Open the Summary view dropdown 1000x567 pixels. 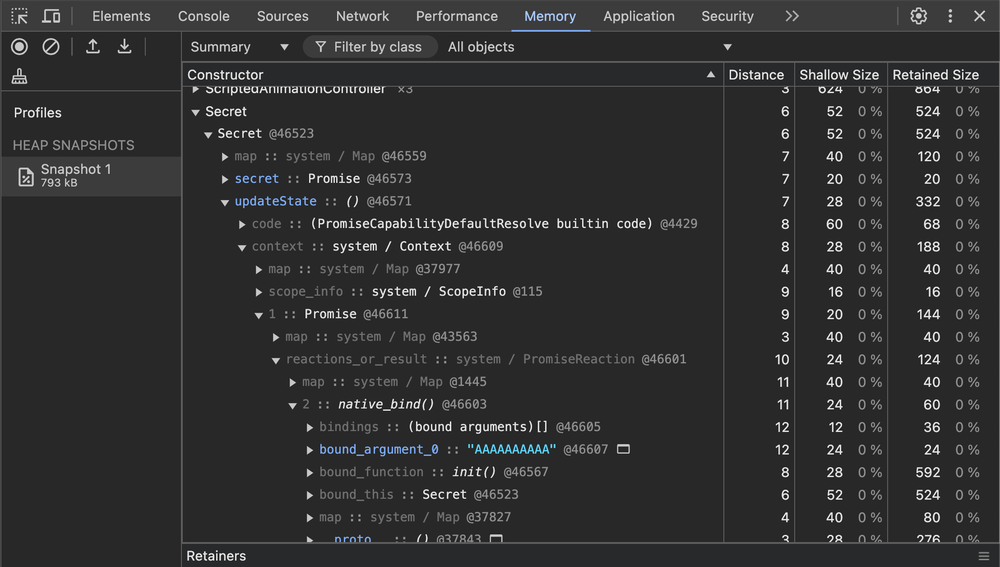click(239, 47)
